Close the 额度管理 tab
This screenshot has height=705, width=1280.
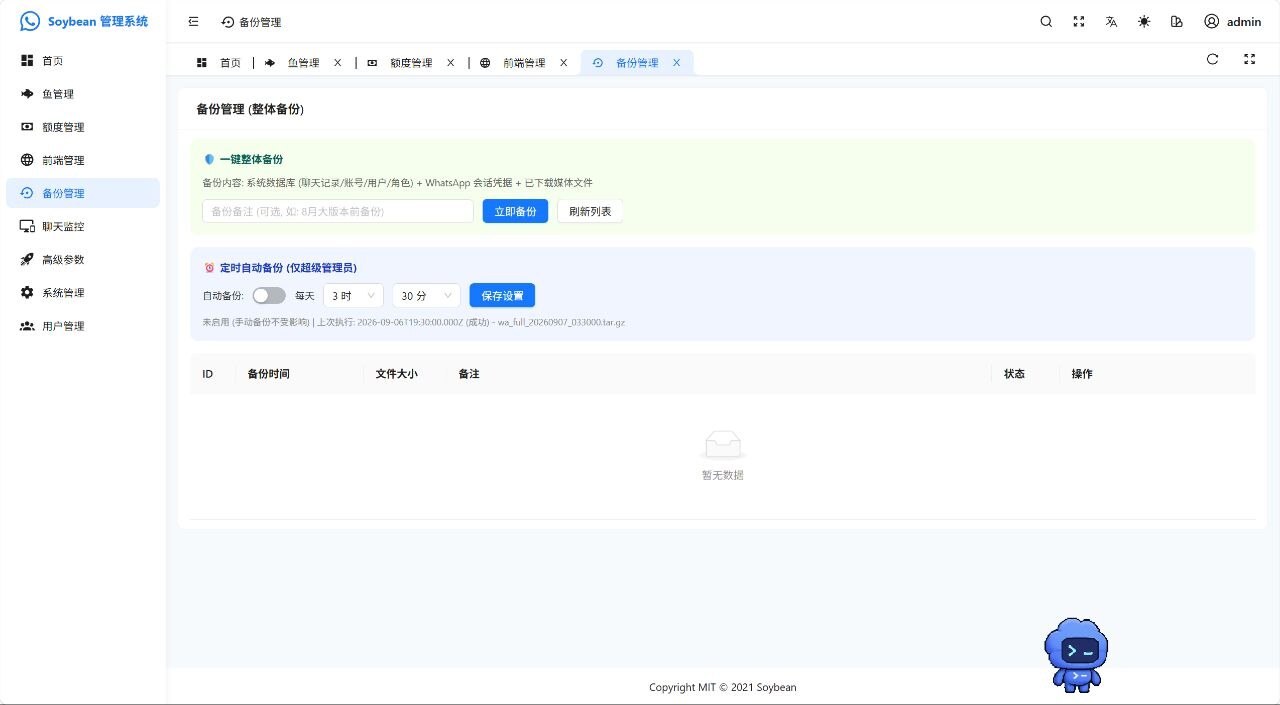[450, 62]
